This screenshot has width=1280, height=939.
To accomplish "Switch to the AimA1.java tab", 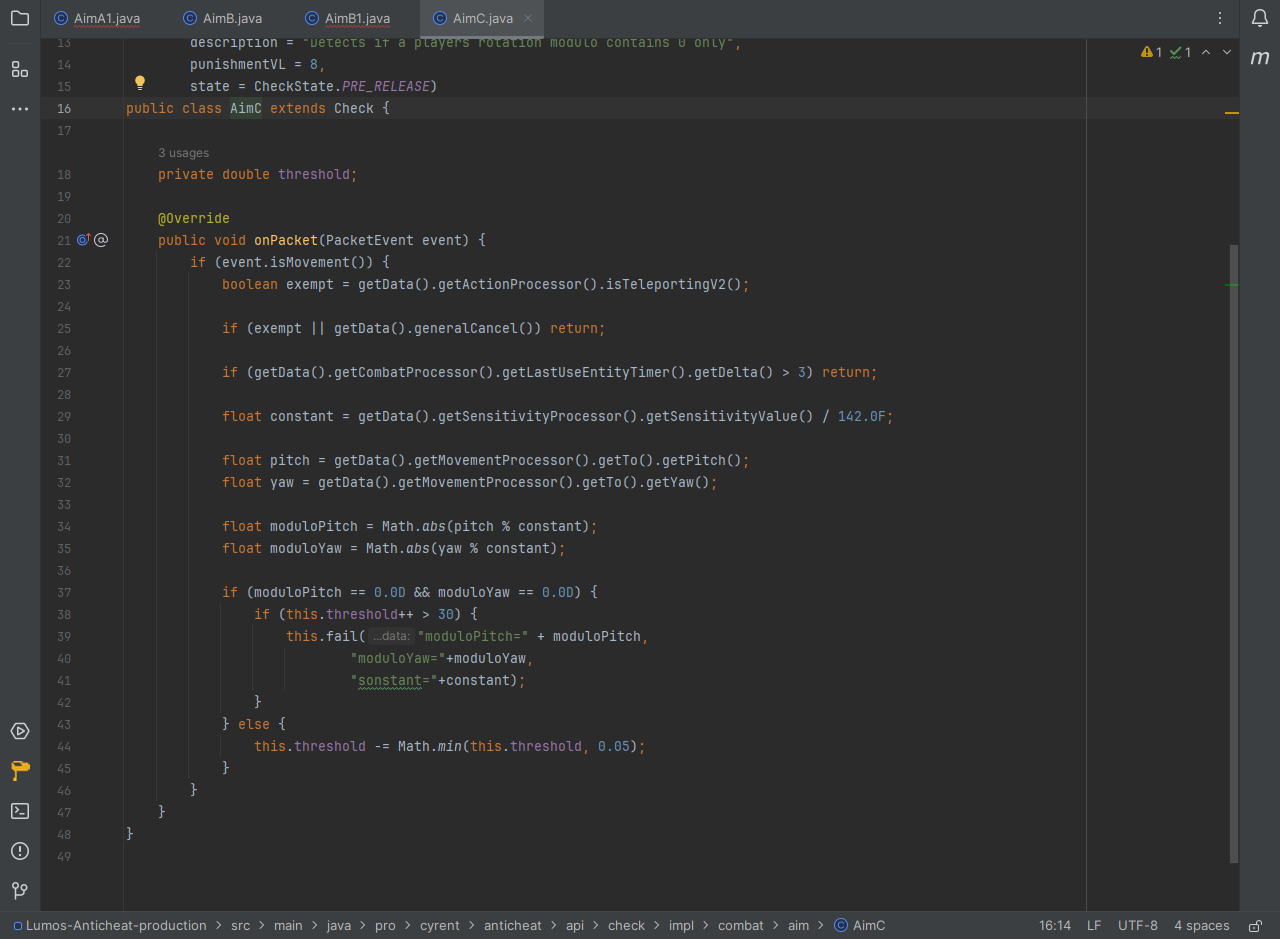I will pyautogui.click(x=97, y=18).
